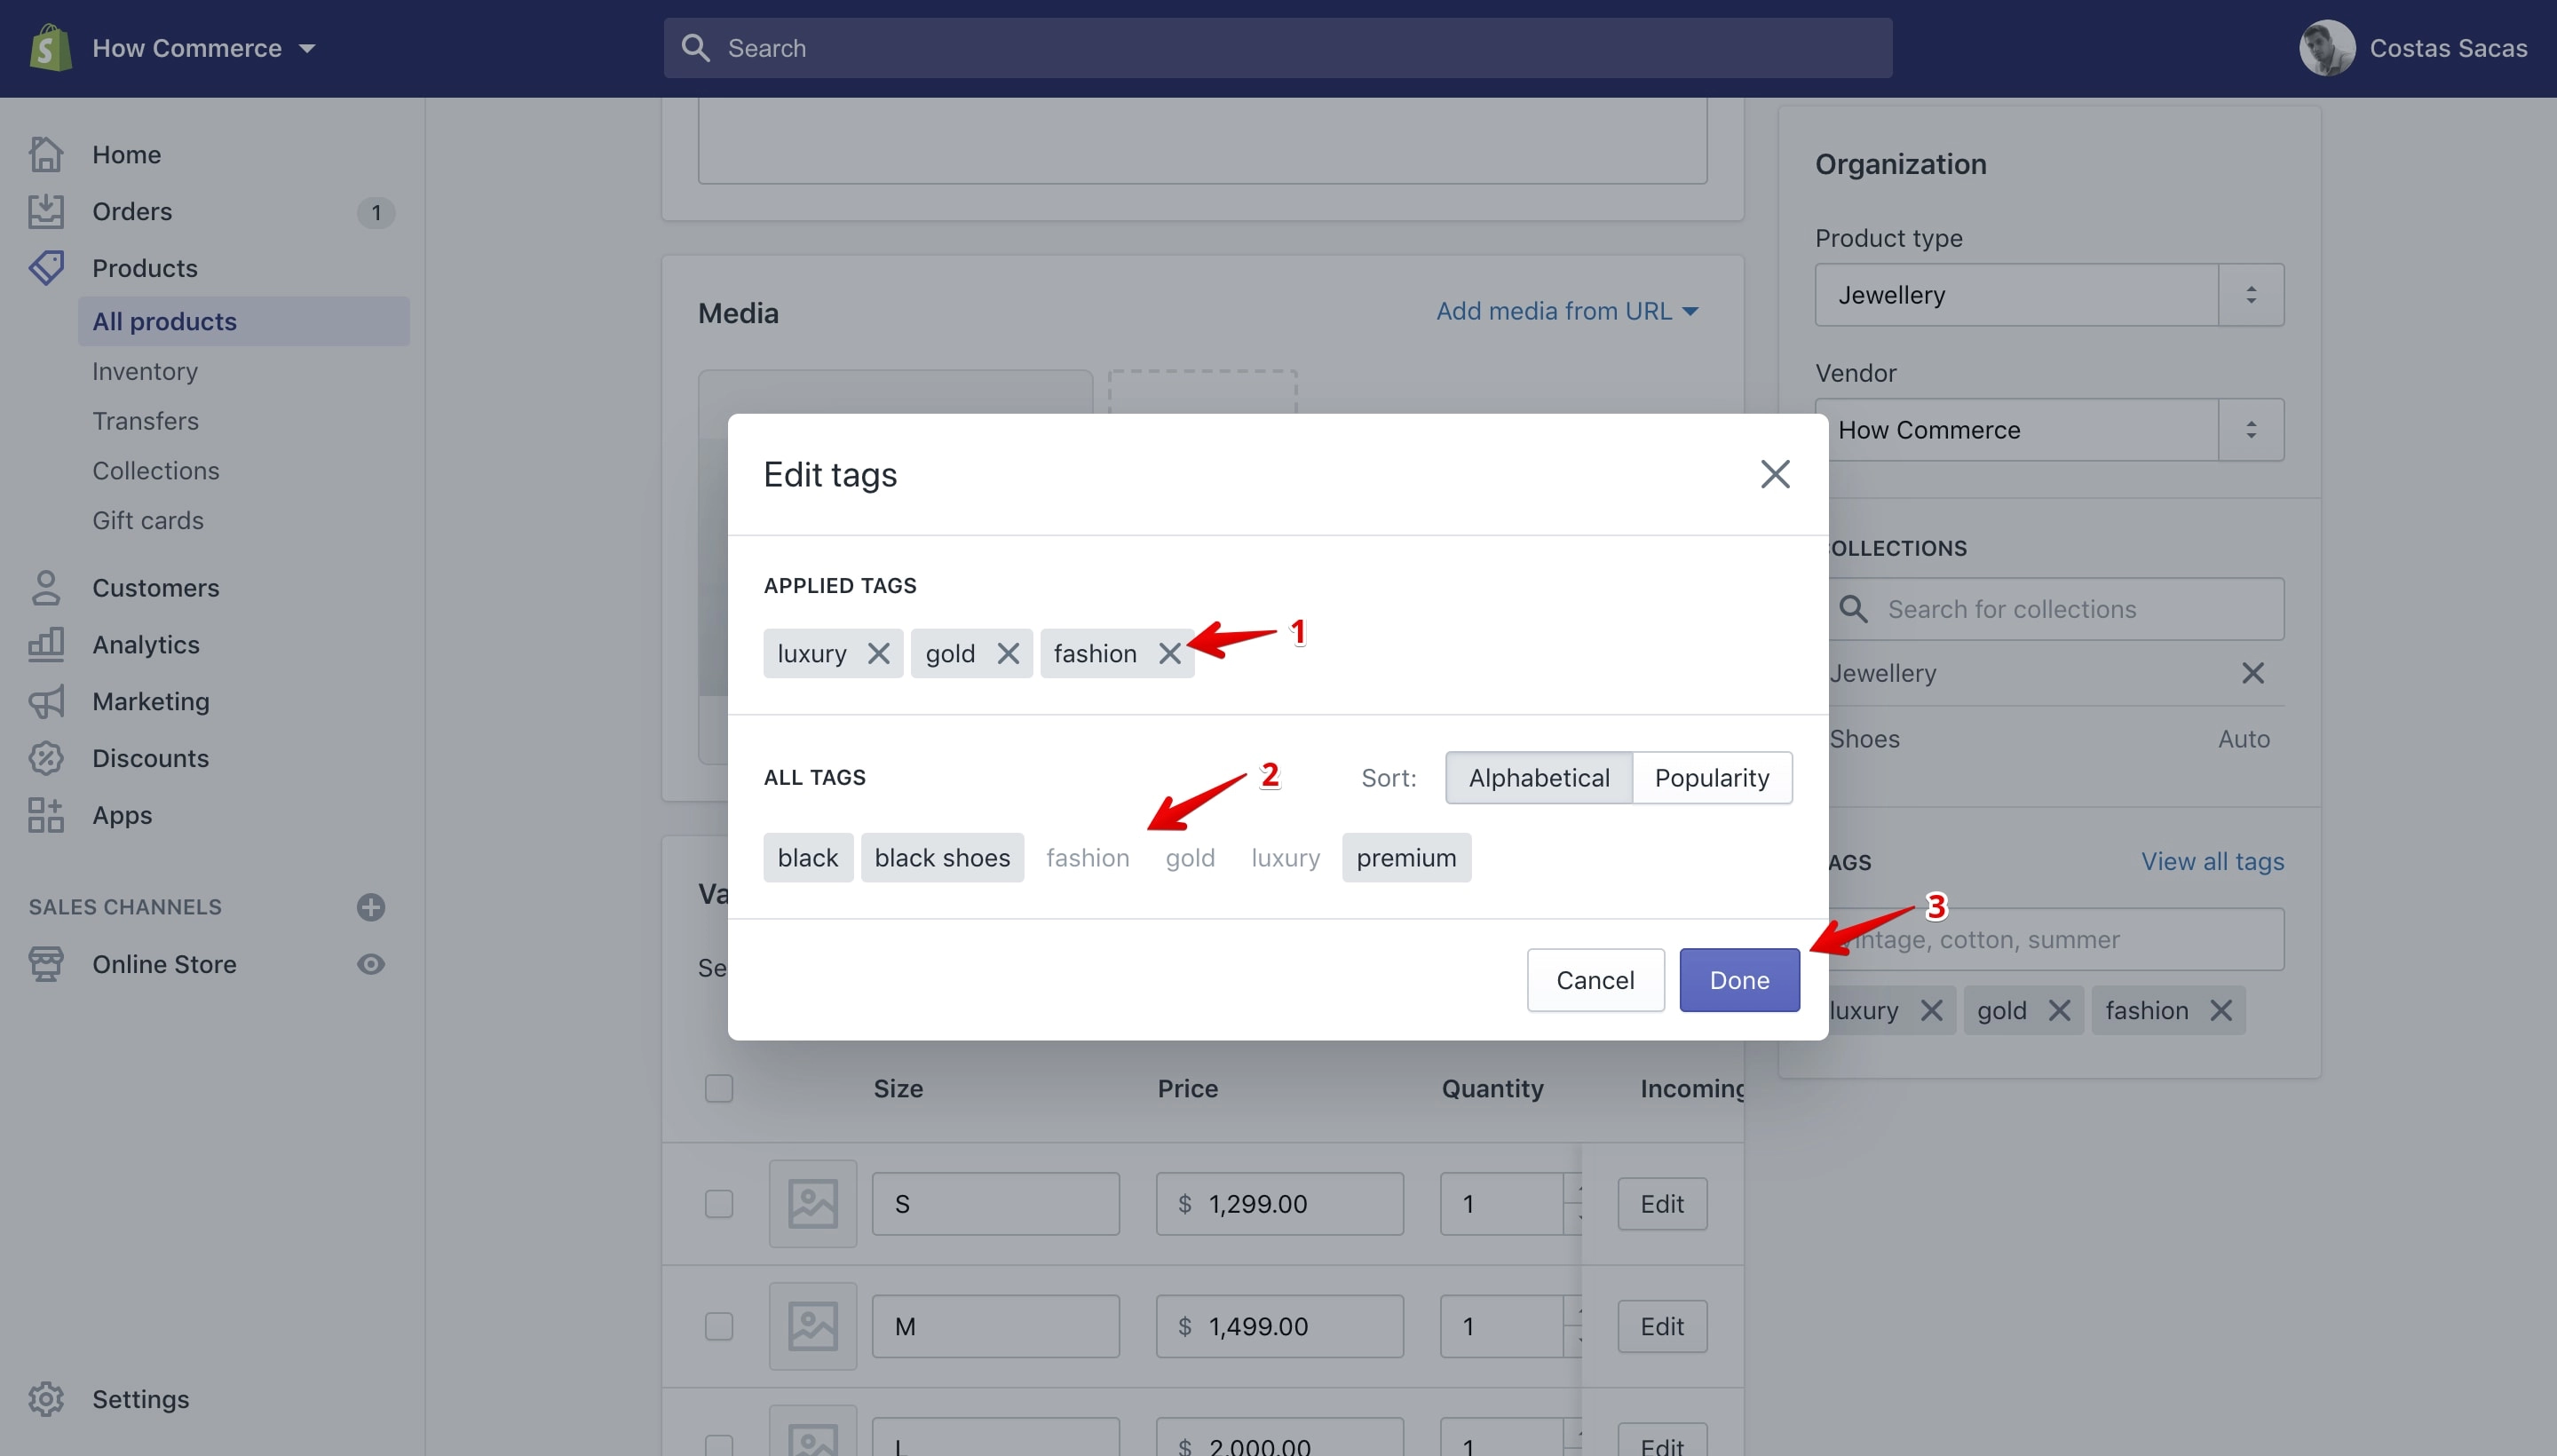
Task: Open the Product type Jewellery selector
Action: 2049,295
